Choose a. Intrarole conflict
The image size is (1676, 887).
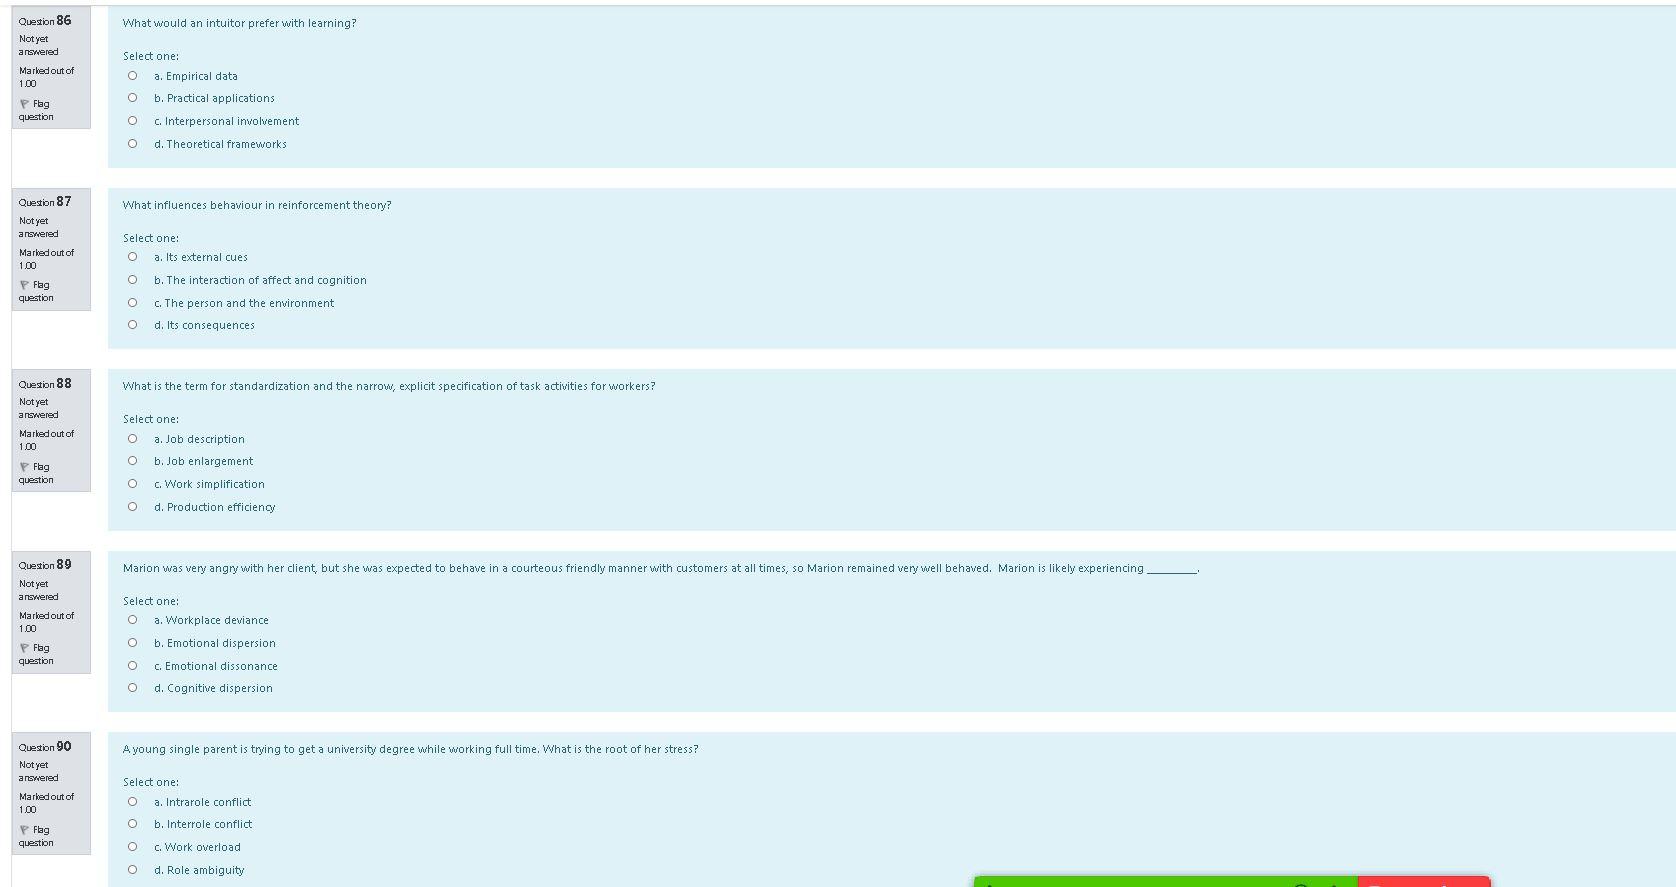tap(132, 802)
